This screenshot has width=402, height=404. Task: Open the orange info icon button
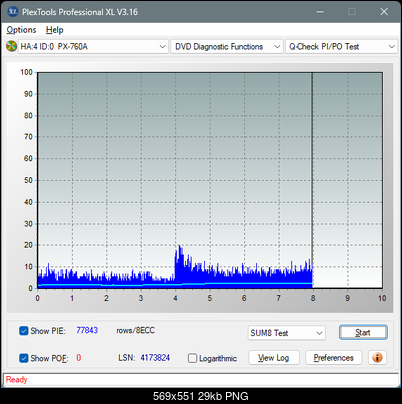(x=377, y=358)
